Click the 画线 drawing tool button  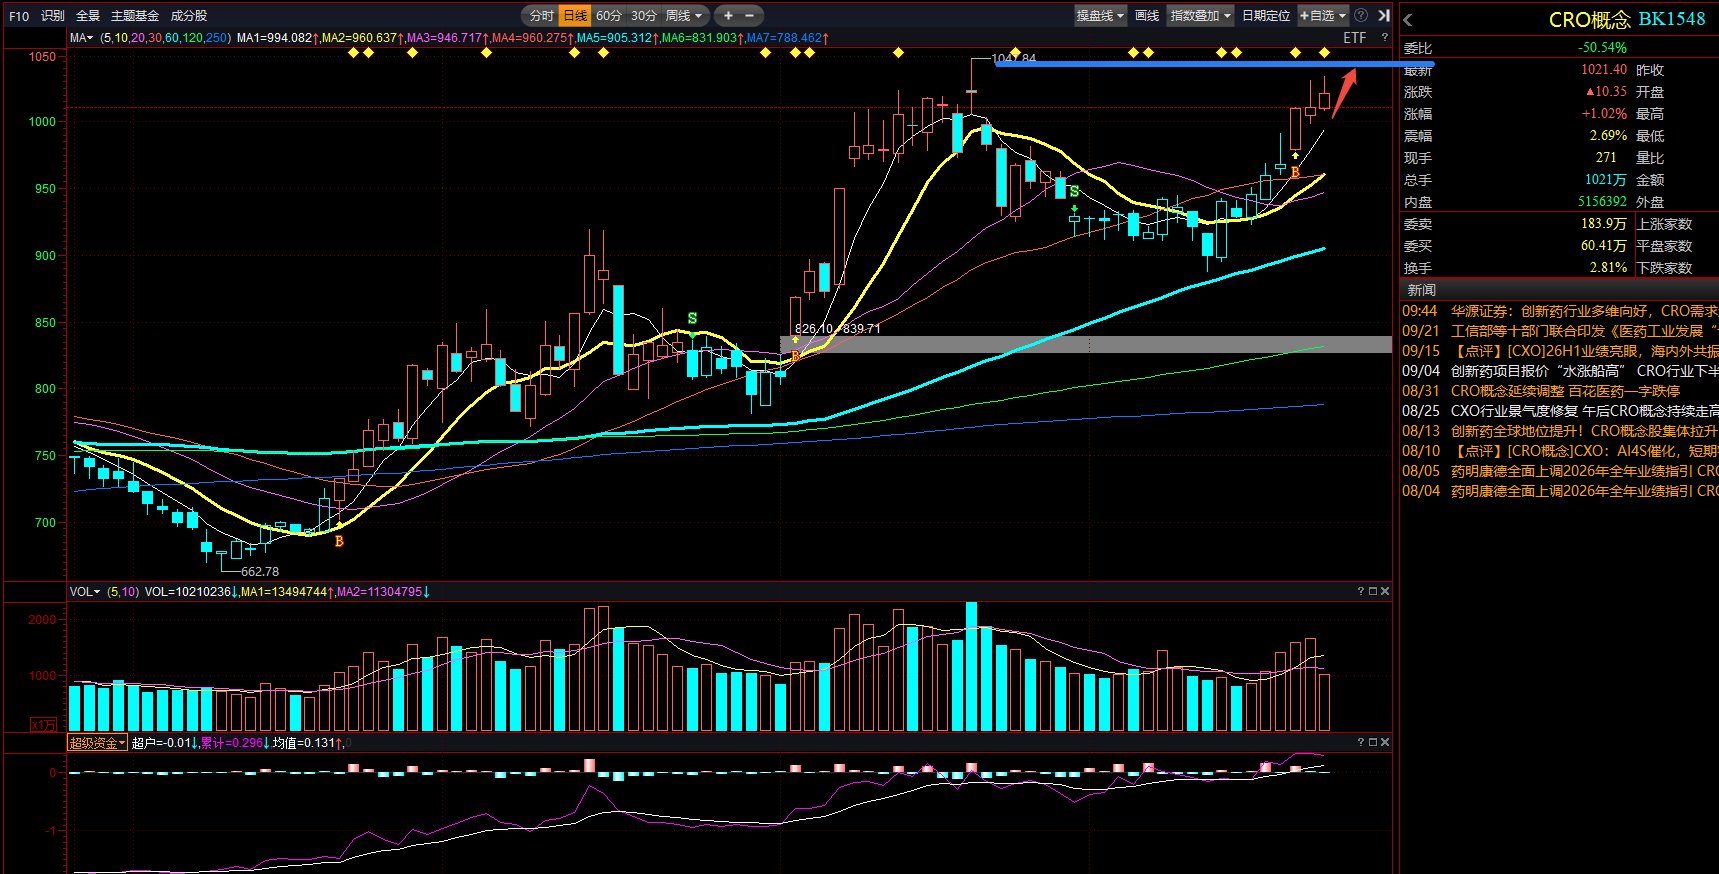[1147, 15]
